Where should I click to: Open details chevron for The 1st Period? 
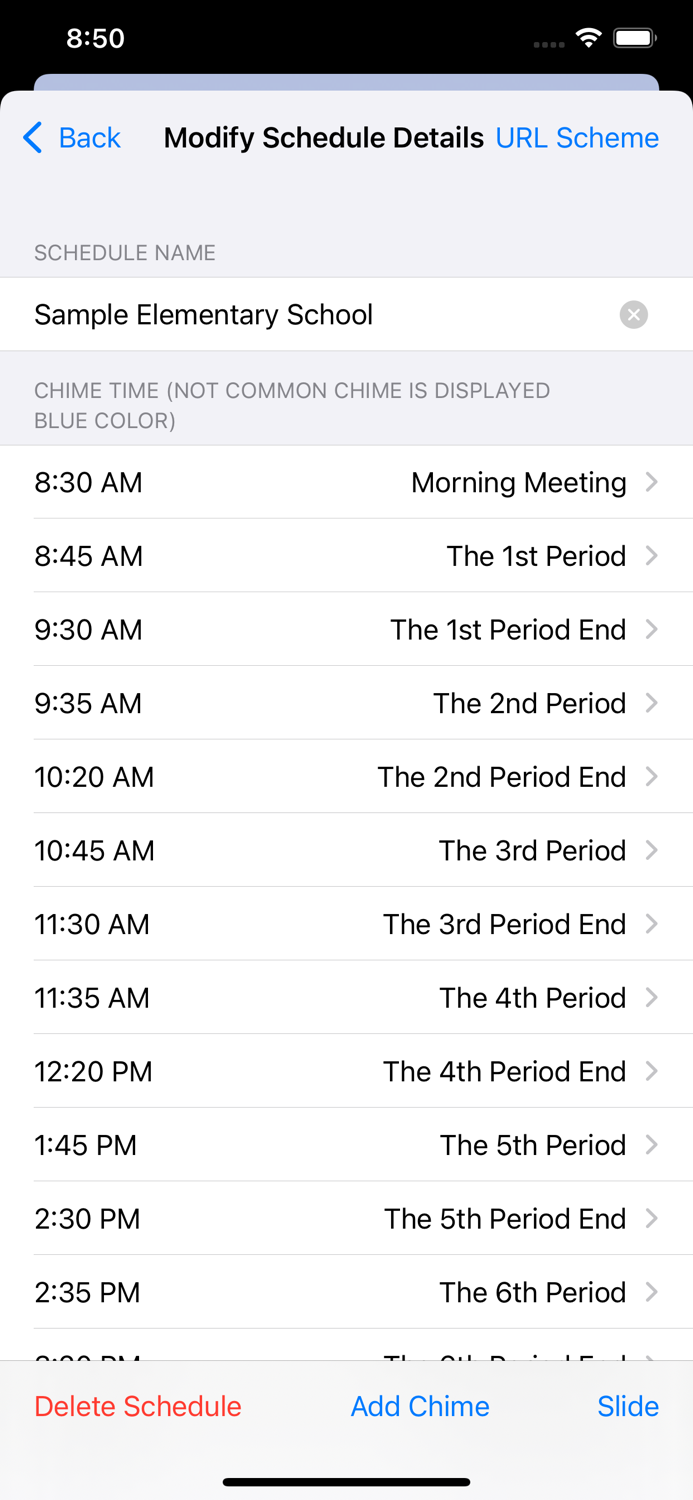click(x=652, y=556)
